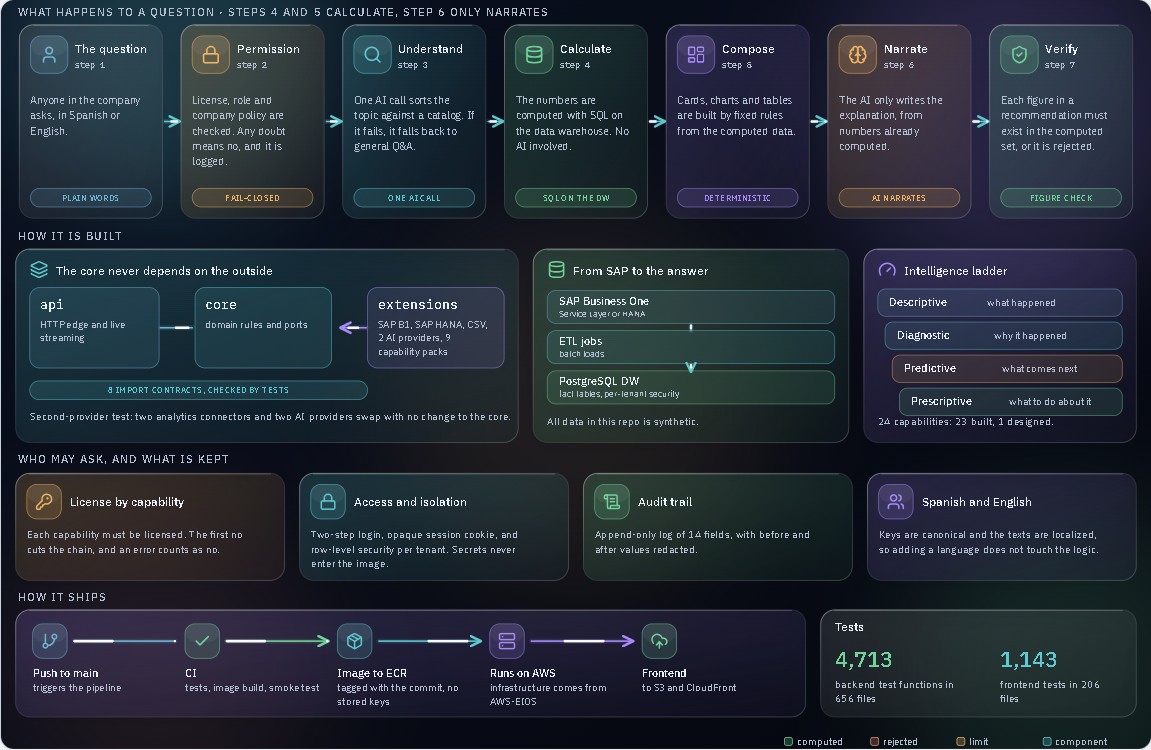Screen dimensions: 1151x750
Task: Click the stacked layers icon beside 'The core never depends'
Action: pos(39,270)
